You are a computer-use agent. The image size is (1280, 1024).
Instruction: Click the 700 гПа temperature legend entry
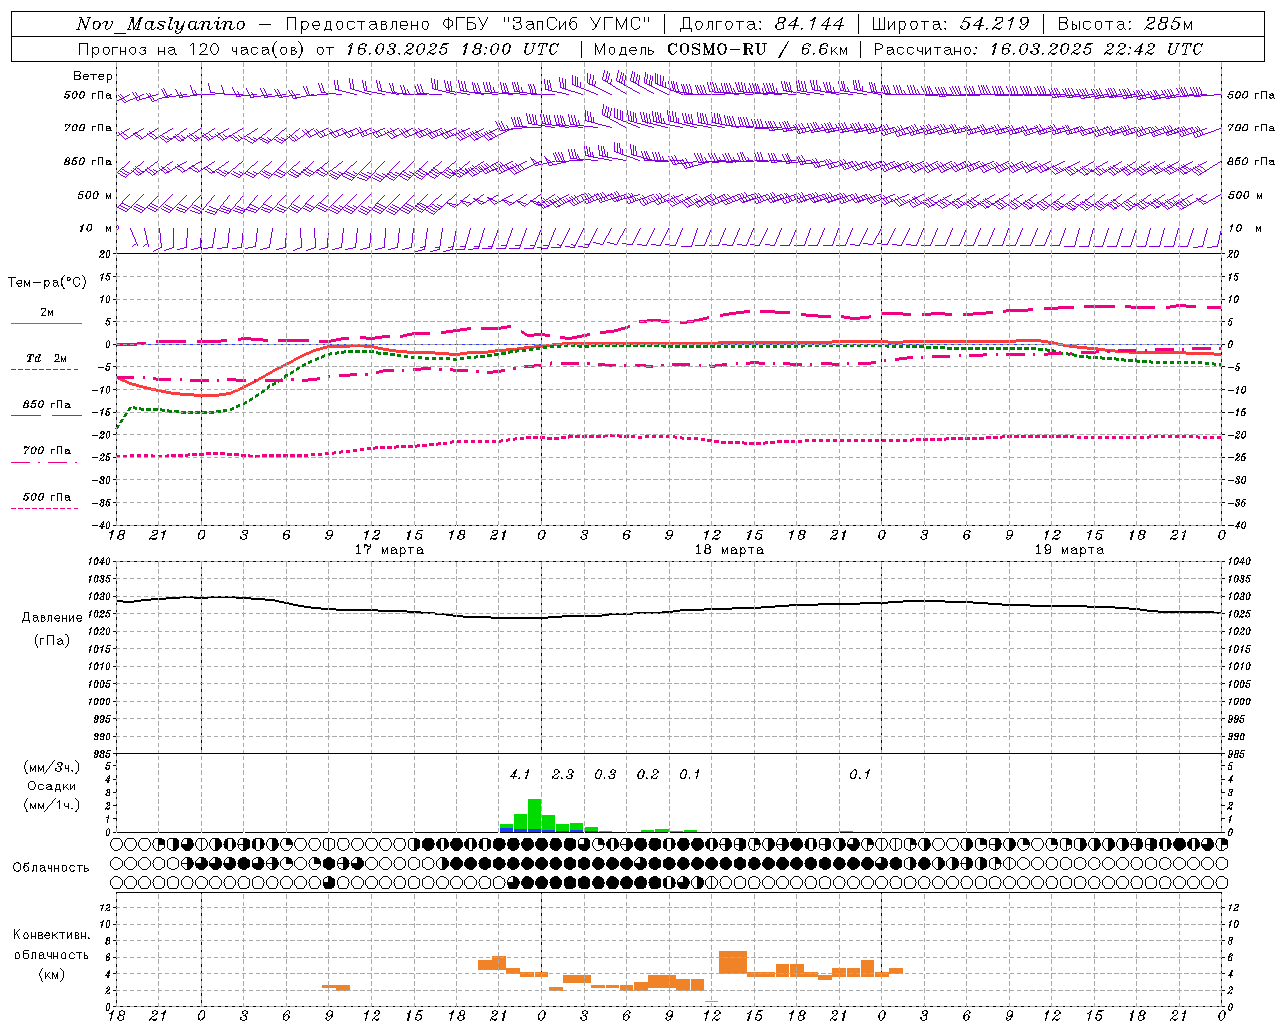46,451
